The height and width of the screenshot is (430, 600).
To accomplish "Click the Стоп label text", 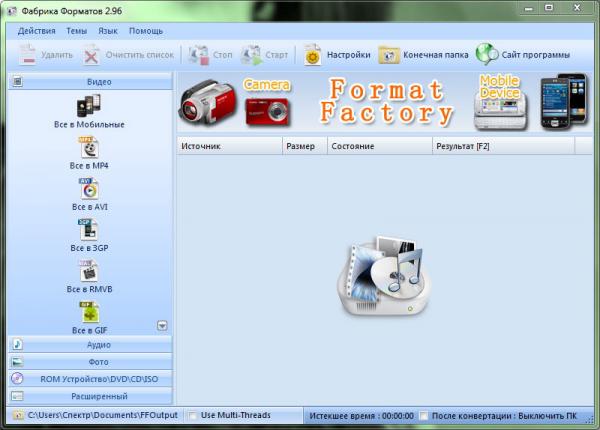I will [222, 55].
